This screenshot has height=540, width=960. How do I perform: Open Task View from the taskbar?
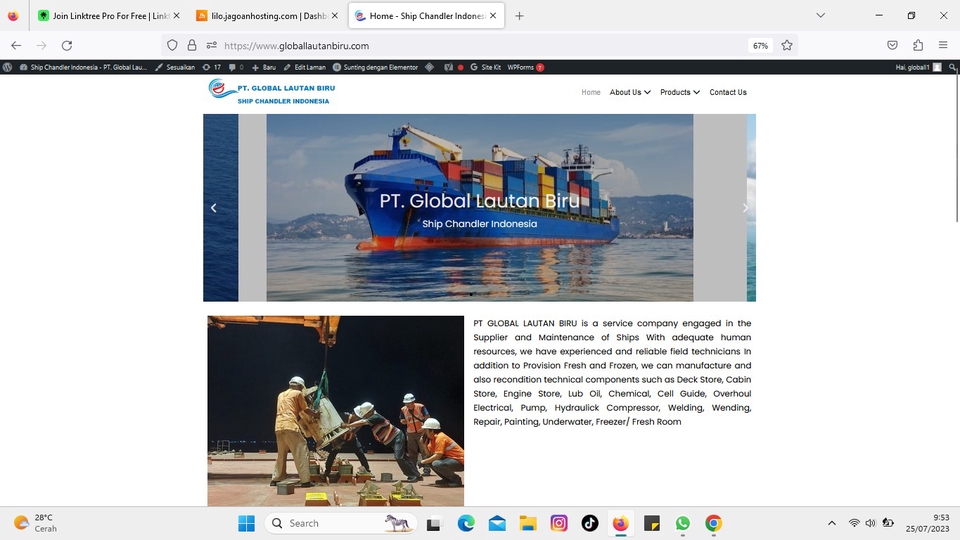point(433,523)
